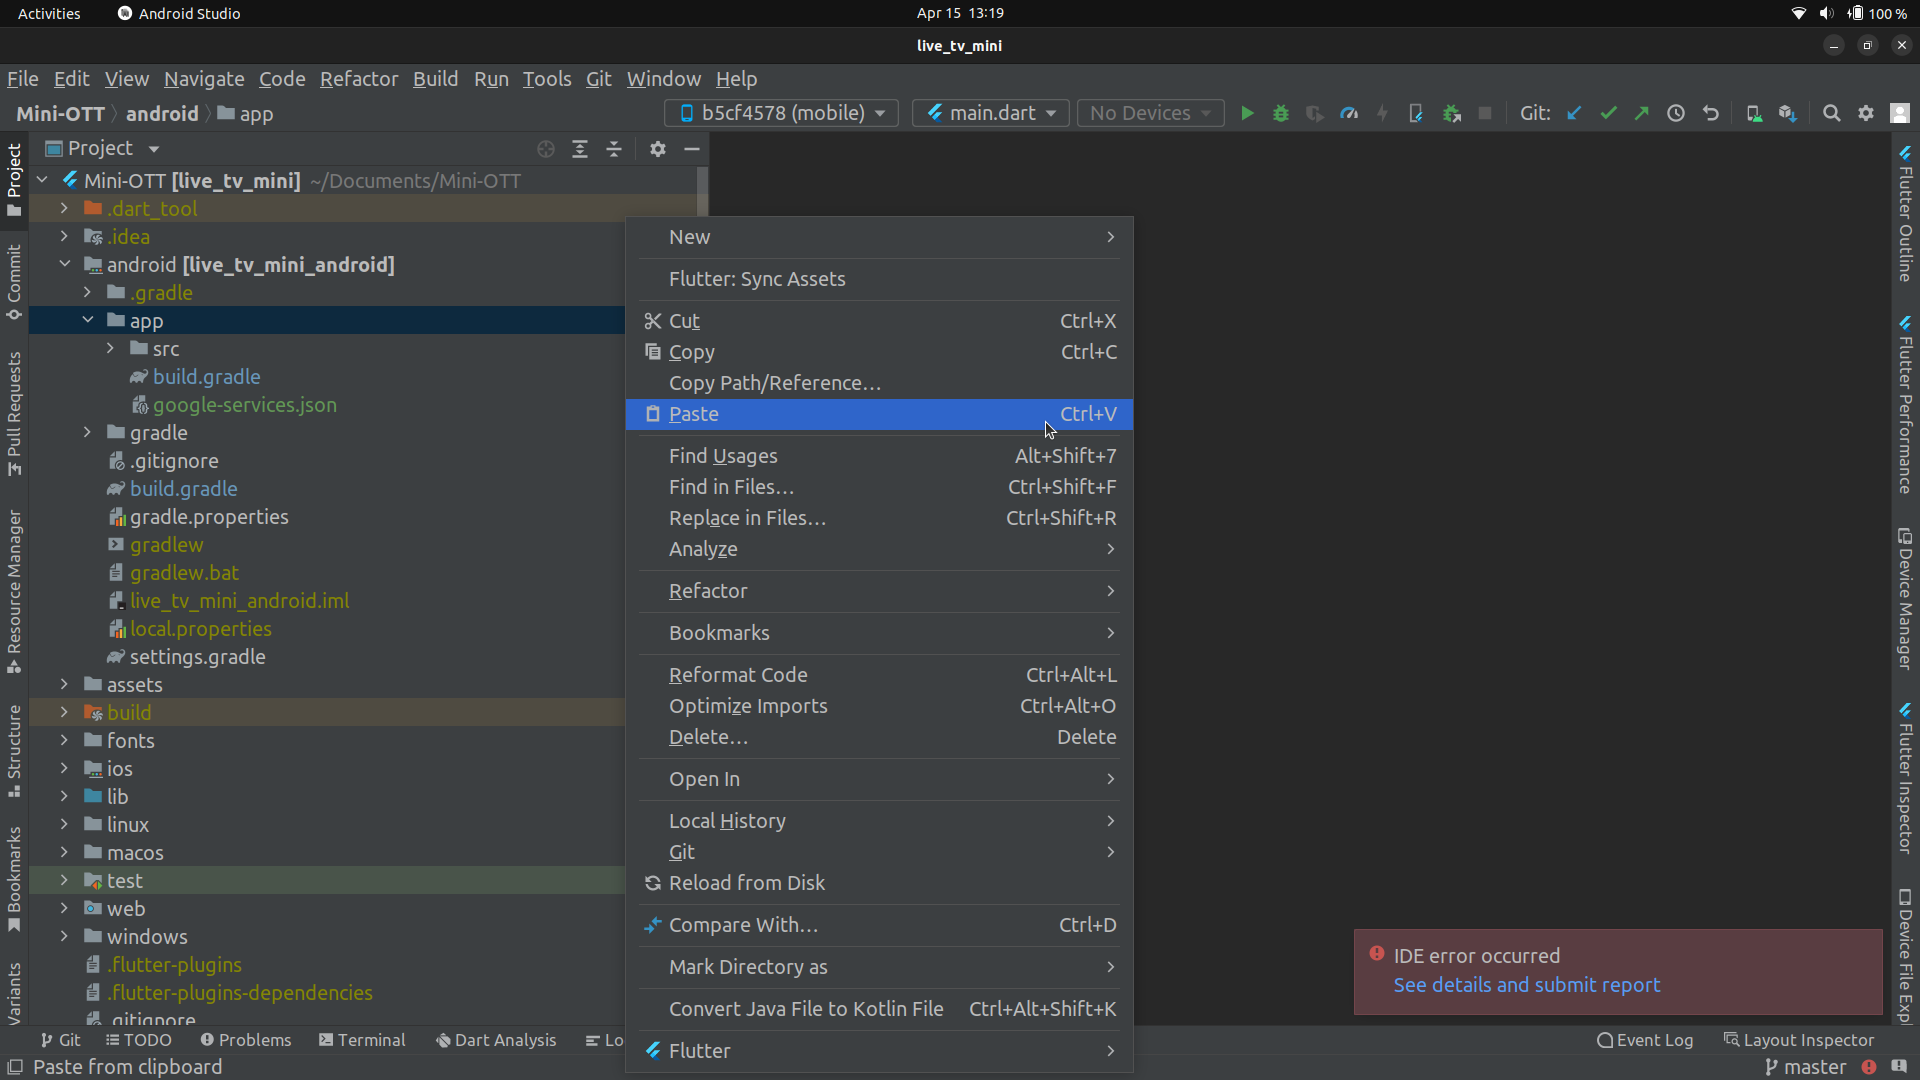Run the app with the green play button

[x=1247, y=113]
